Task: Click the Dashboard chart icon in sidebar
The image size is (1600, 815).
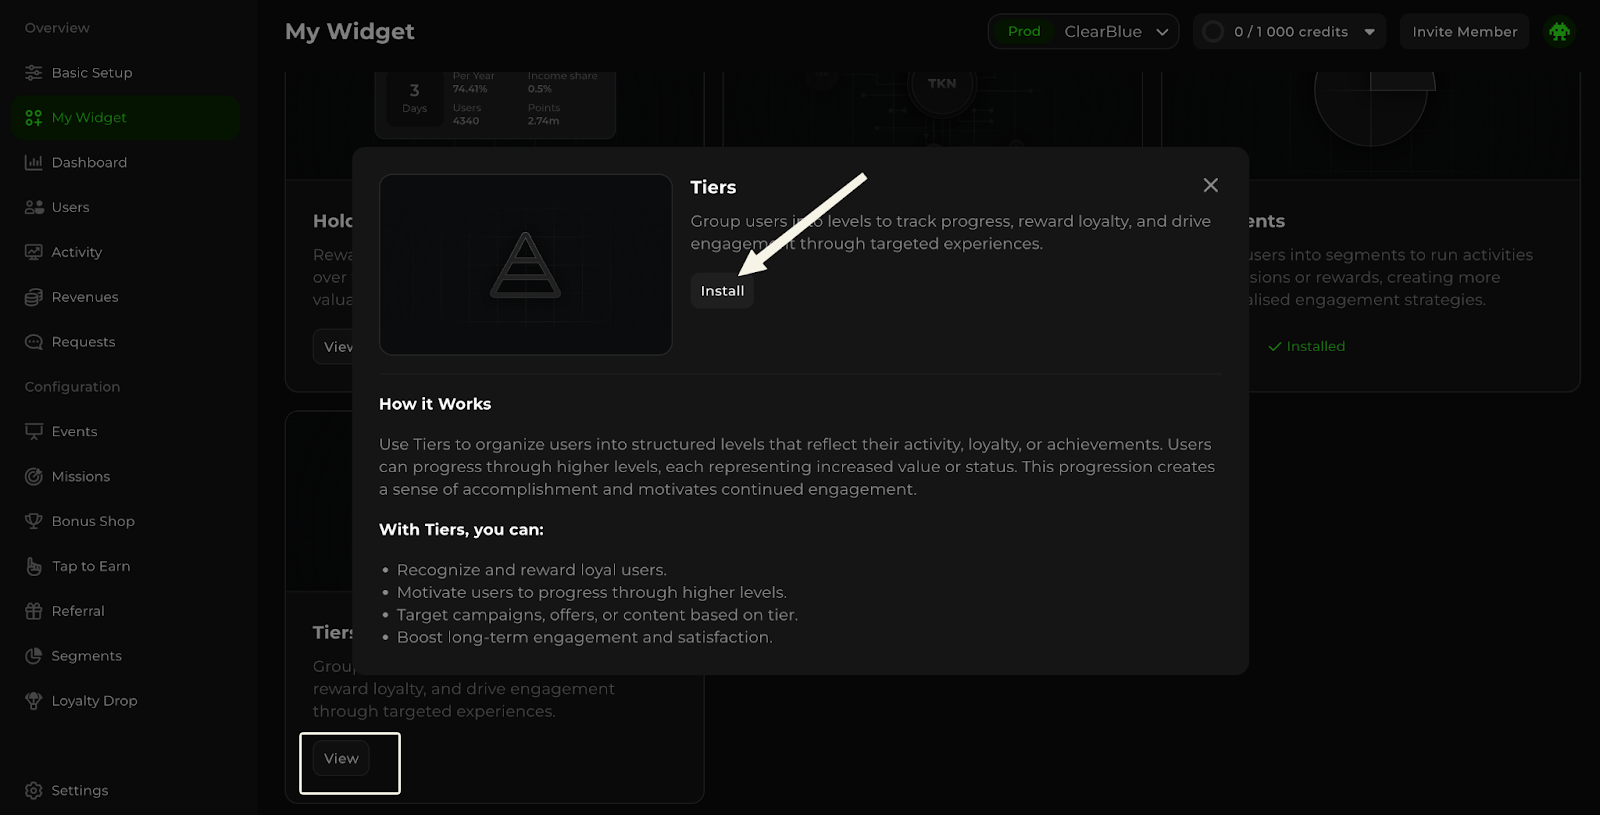Action: [x=33, y=163]
